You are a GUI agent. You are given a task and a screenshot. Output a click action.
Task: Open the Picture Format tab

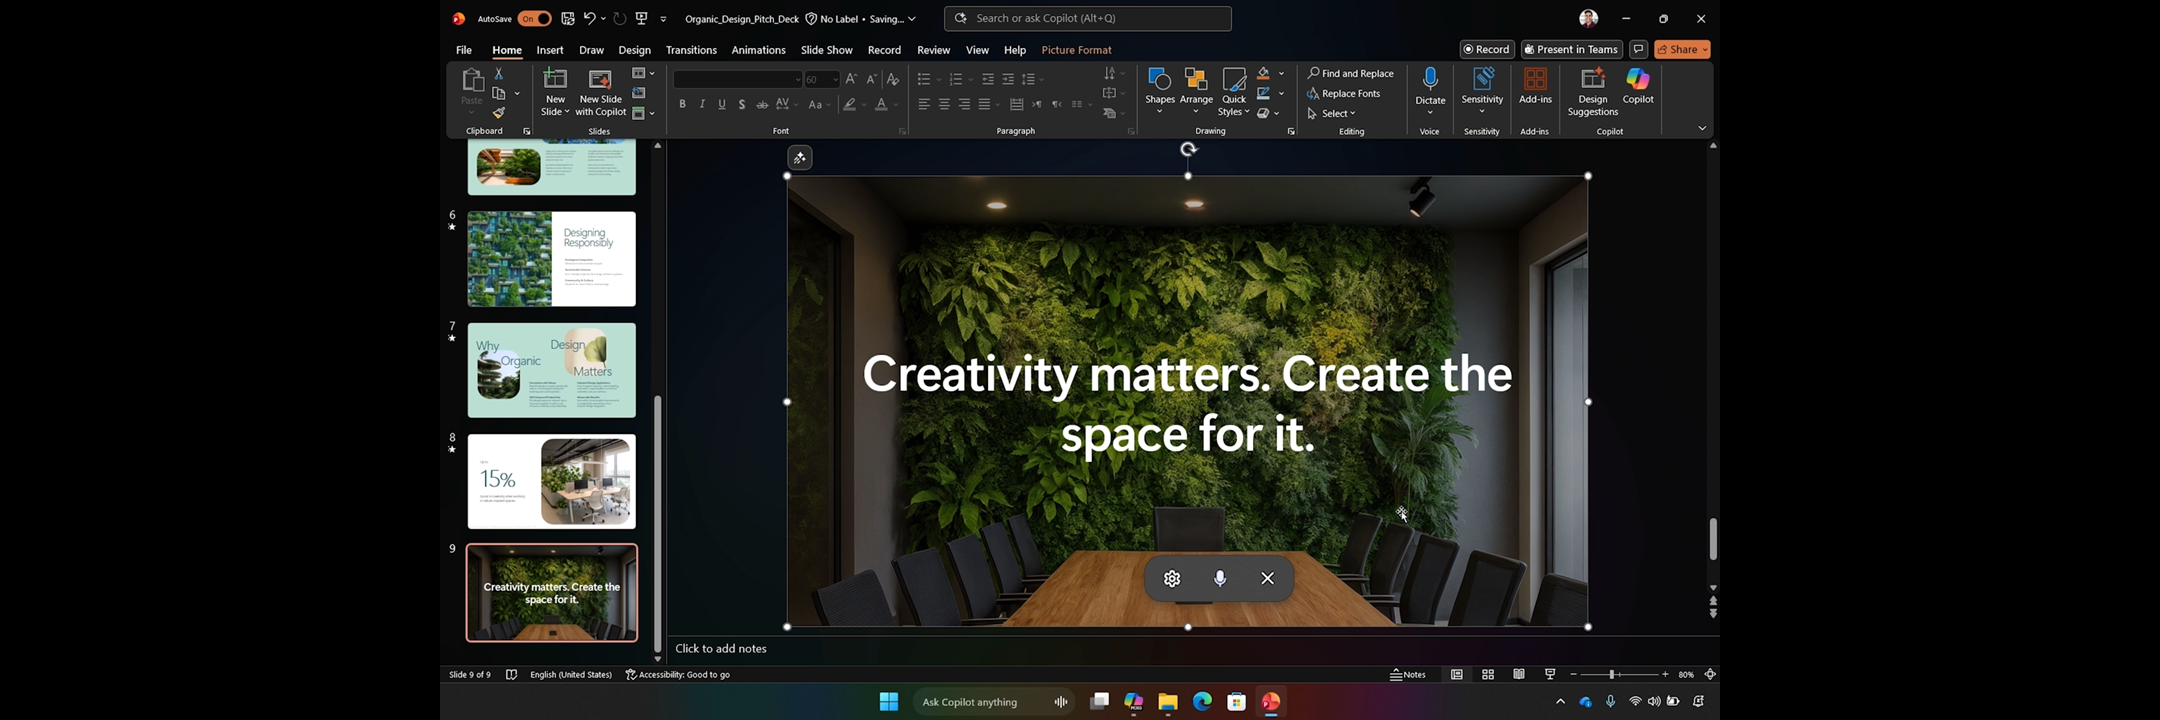click(1076, 50)
